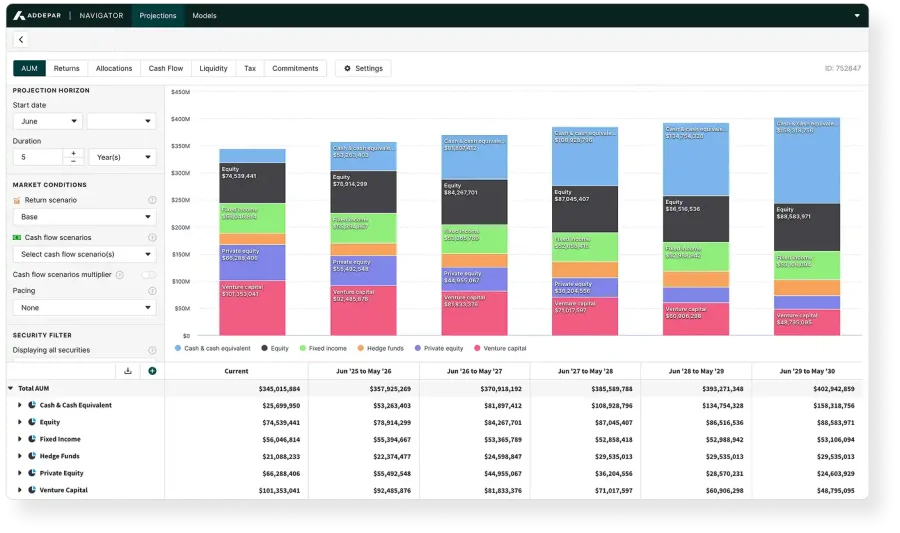Image resolution: width=900 pixels, height=533 pixels.
Task: Toggle the Cash flow scenarios multiplier switch
Action: 149,274
